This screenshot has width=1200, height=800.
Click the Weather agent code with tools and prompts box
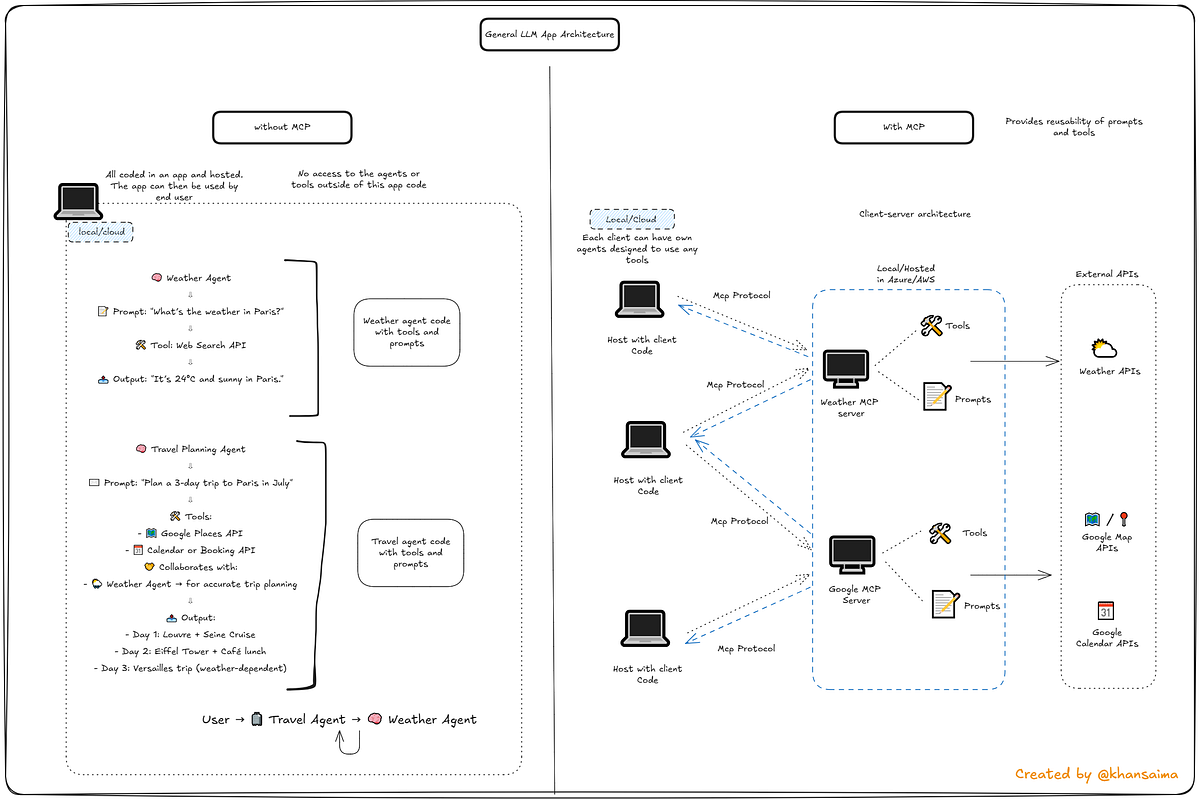click(x=407, y=332)
